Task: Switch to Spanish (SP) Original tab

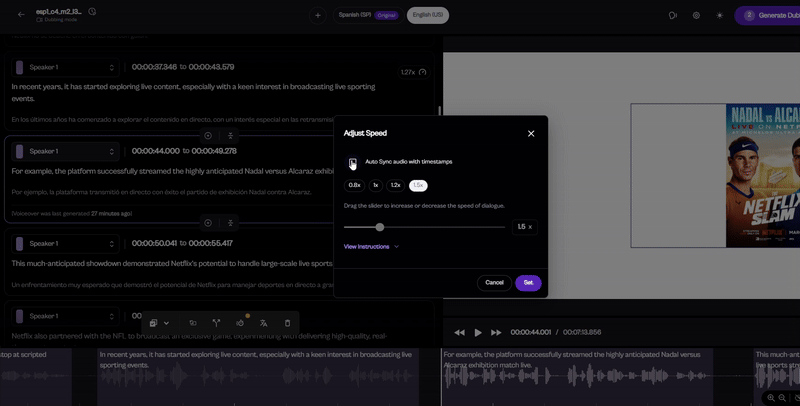Action: 368,15
